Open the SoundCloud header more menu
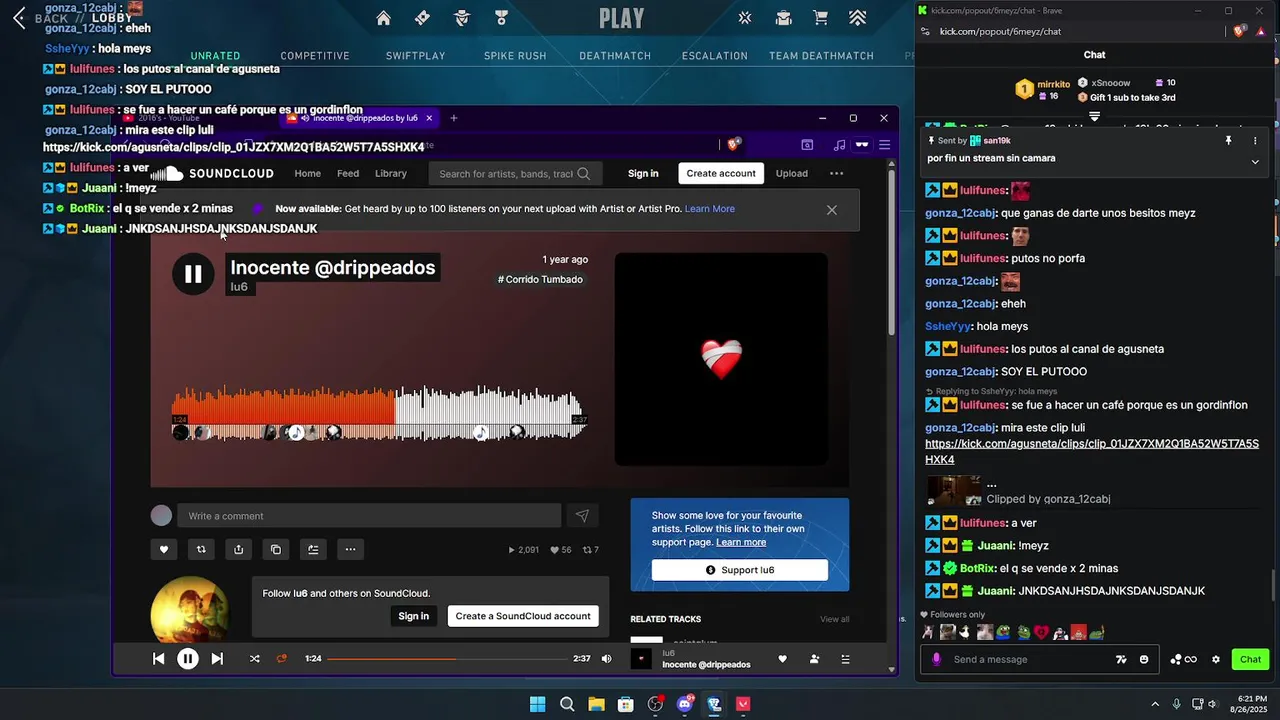Viewport: 1280px width, 720px height. (837, 173)
